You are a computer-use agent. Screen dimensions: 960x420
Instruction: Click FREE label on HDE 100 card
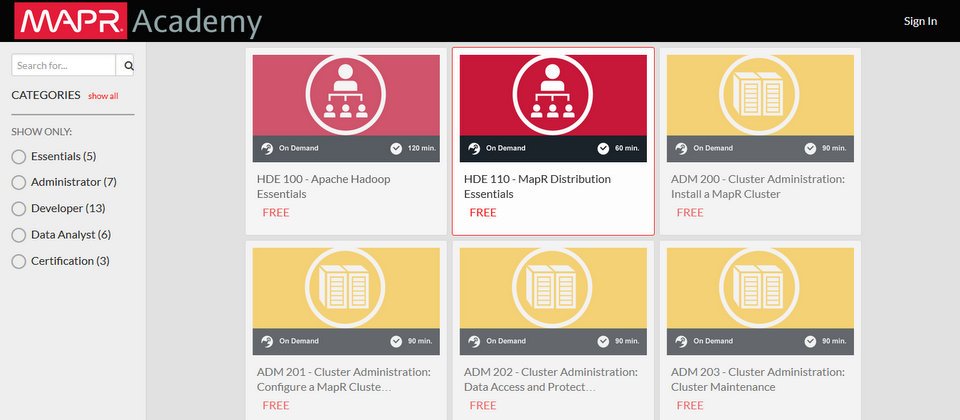(276, 212)
